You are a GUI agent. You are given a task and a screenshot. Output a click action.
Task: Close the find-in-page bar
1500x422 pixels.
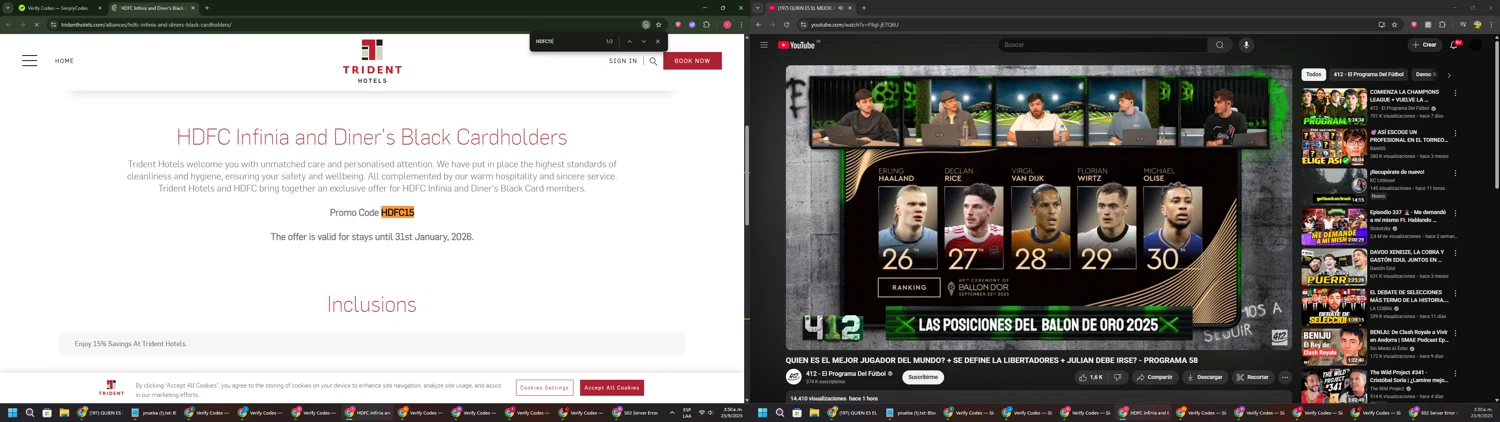pyautogui.click(x=657, y=41)
